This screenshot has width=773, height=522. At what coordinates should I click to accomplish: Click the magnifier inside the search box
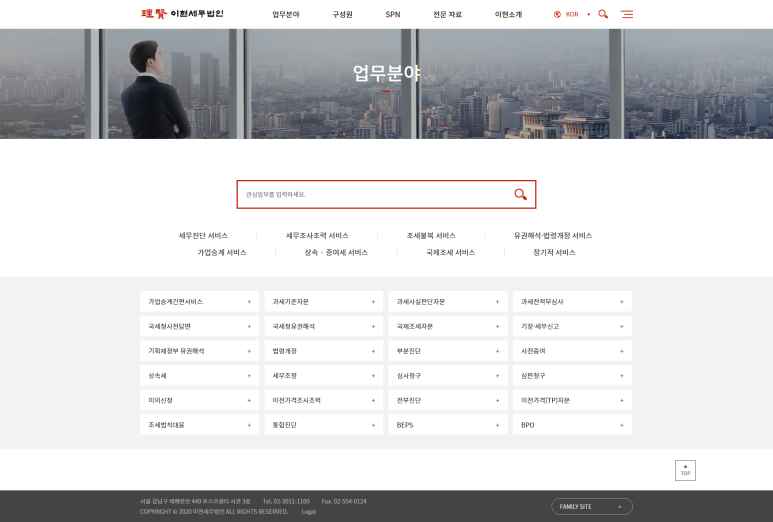pyautogui.click(x=521, y=194)
